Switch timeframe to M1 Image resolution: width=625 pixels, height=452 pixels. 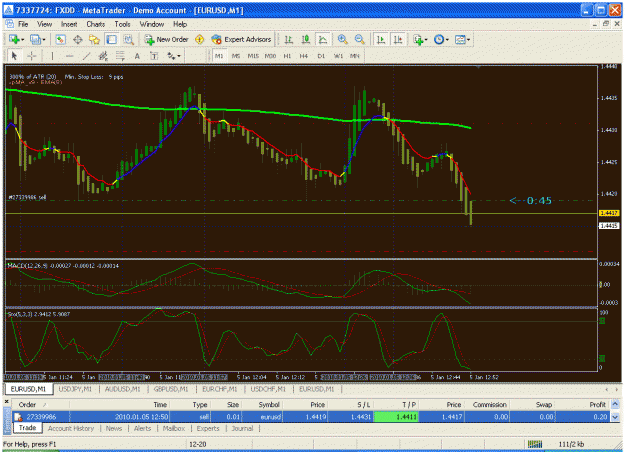point(219,56)
